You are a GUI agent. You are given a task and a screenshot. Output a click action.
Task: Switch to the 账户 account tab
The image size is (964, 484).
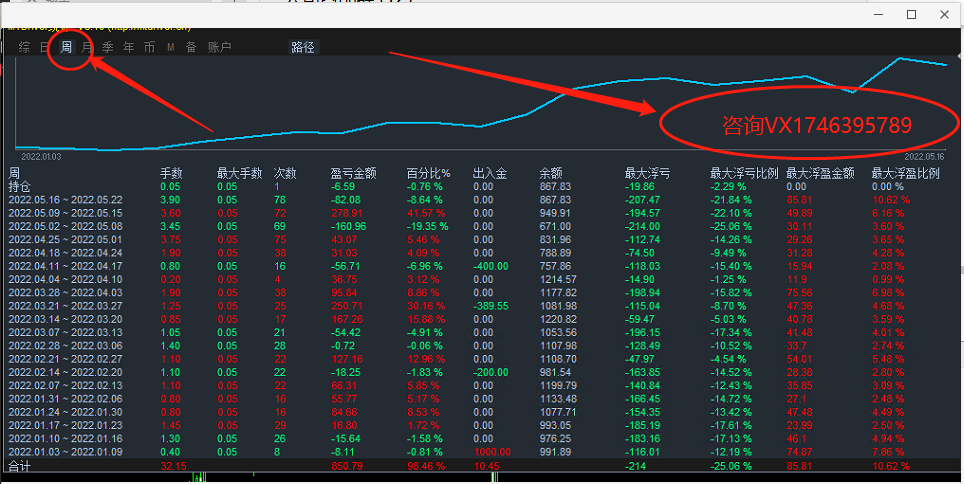point(219,47)
